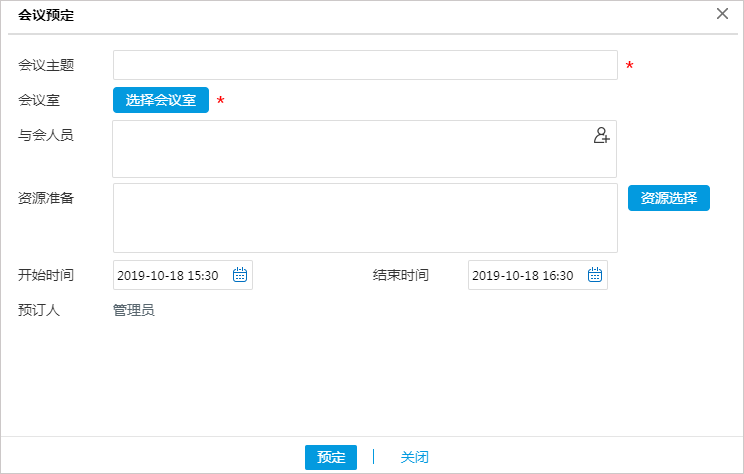
Task: Click inside the 资源准备 text area
Action: (x=365, y=217)
